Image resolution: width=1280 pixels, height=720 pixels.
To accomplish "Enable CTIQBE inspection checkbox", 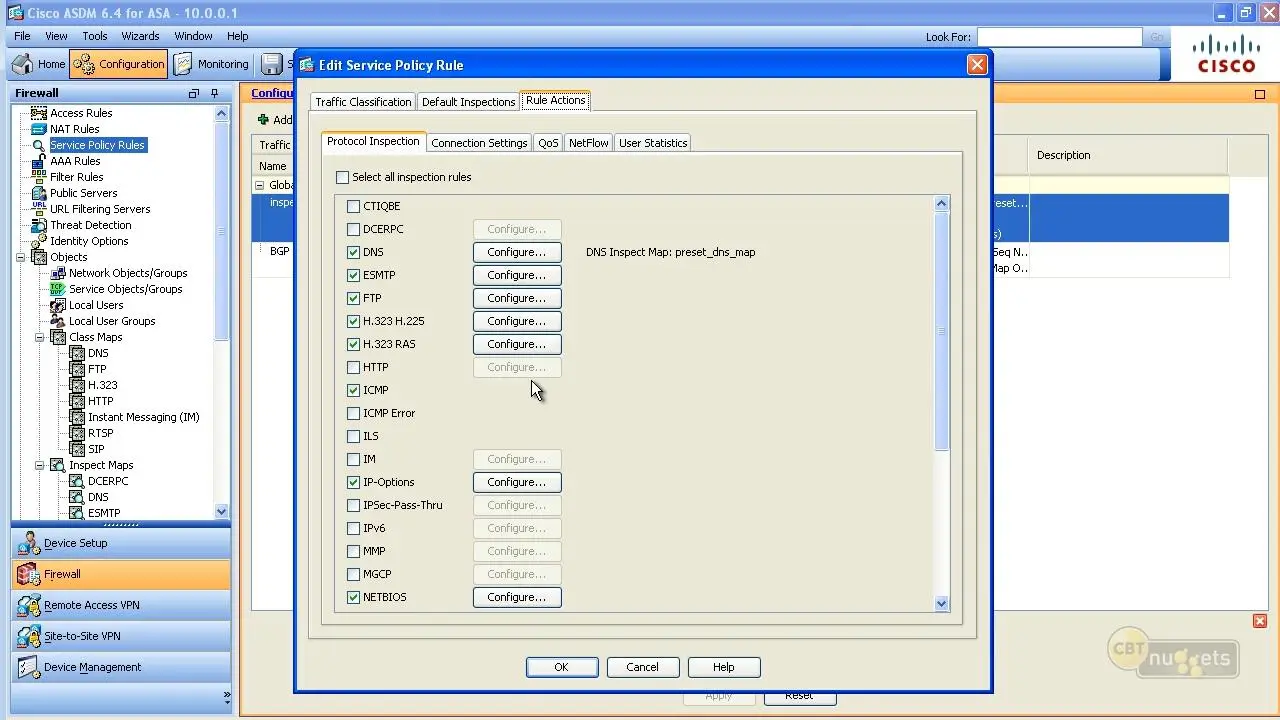I will coord(353,206).
